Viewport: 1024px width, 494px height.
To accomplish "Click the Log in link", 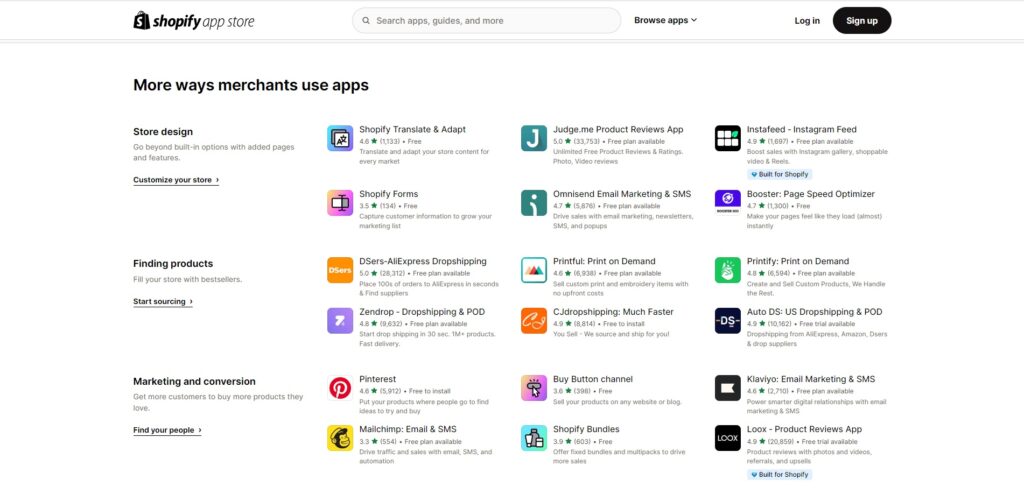I will [807, 20].
